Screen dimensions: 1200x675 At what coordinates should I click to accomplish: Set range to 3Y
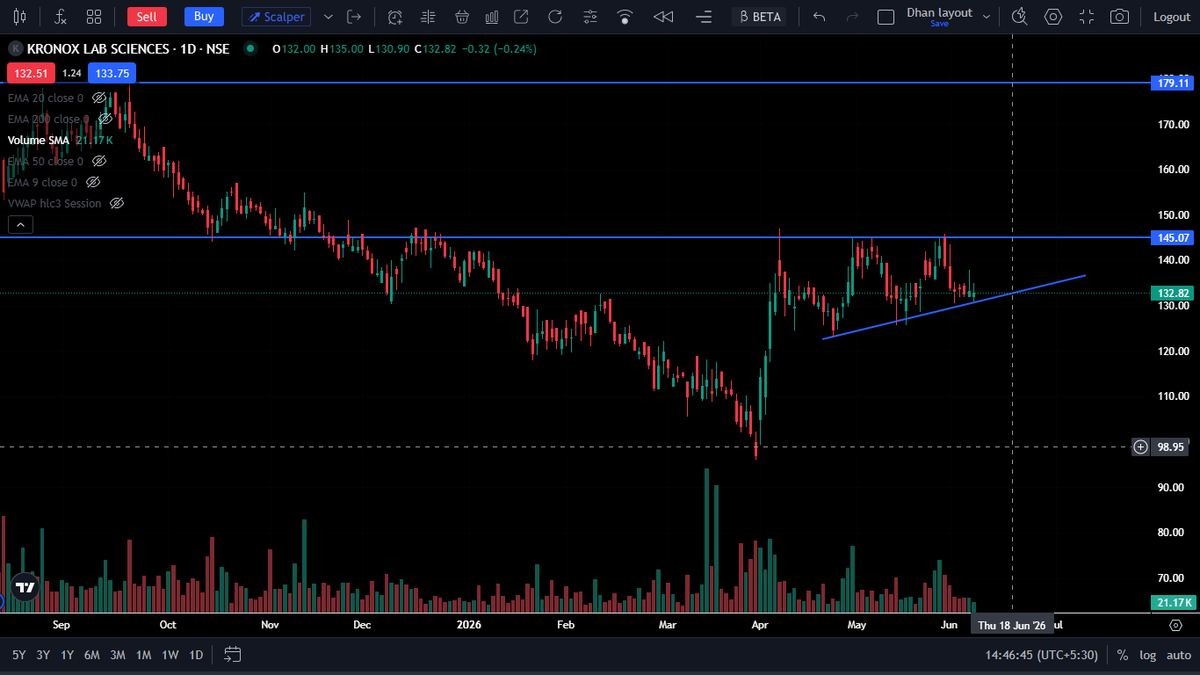43,655
